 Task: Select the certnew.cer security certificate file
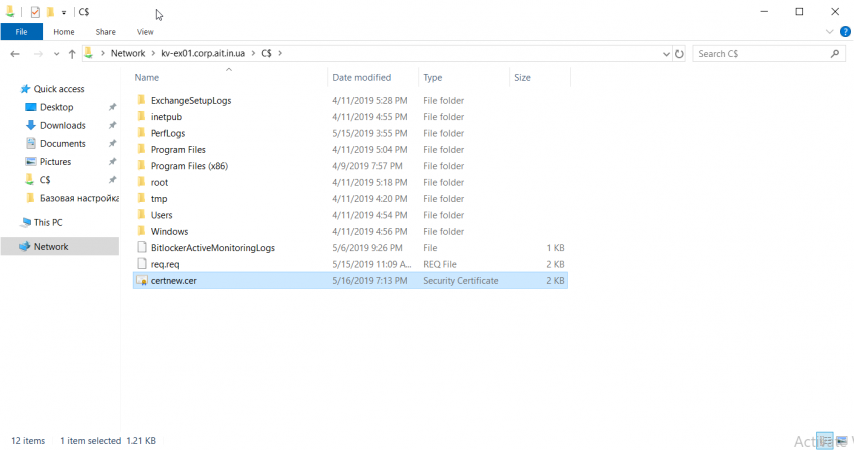click(173, 281)
